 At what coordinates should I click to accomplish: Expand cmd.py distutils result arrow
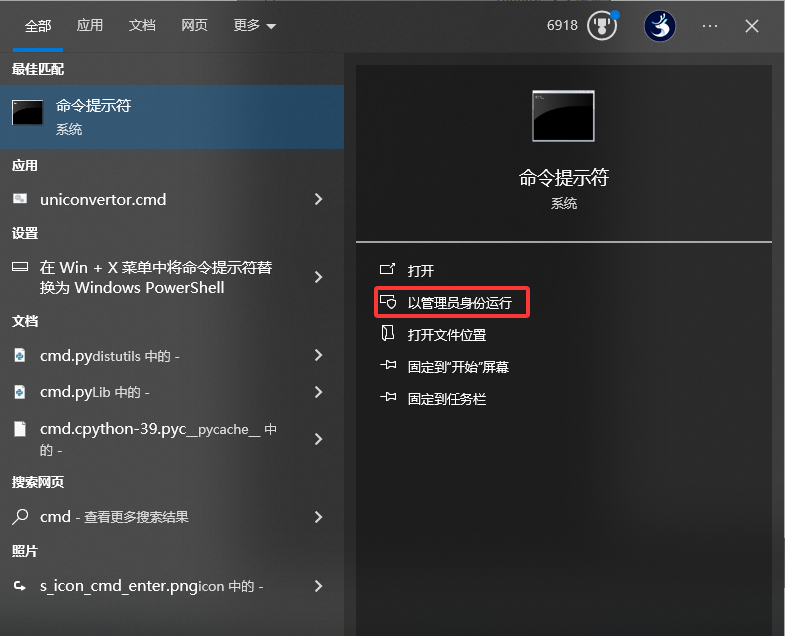click(318, 355)
